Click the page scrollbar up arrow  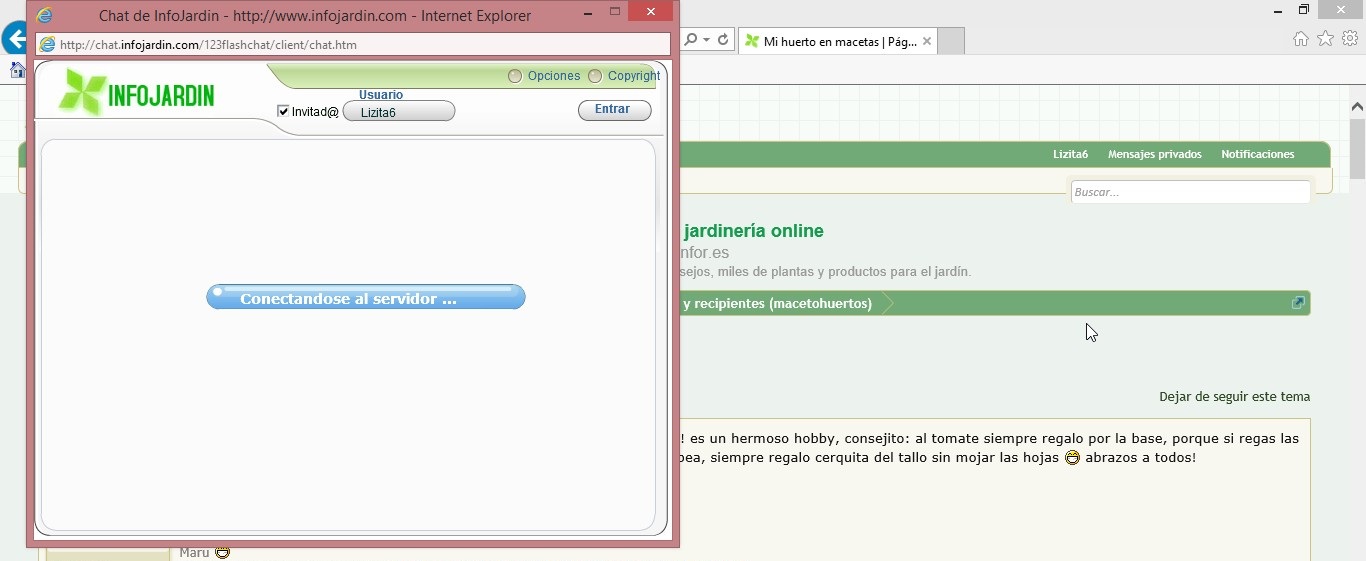pyautogui.click(x=1357, y=106)
